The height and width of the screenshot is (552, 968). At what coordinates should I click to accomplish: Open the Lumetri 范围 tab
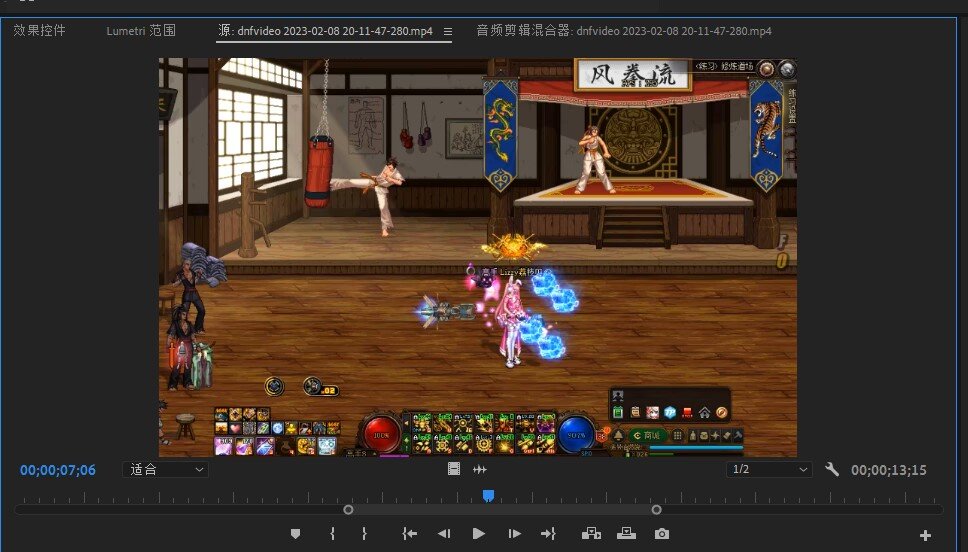coord(141,30)
